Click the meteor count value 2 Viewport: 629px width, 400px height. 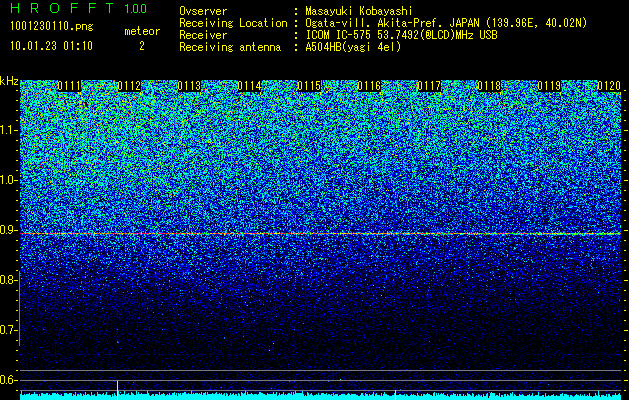click(142, 46)
